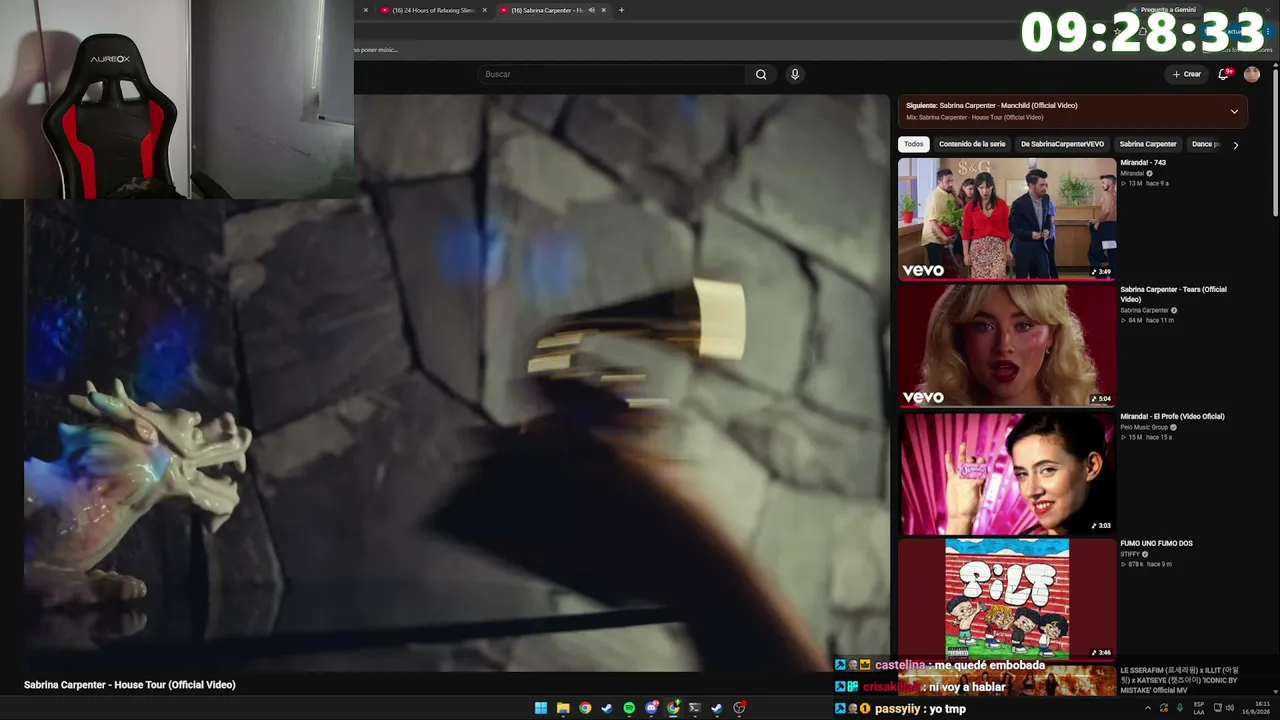The height and width of the screenshot is (720, 1280).
Task: Open Miranda! - El Profe video thumbnail
Action: (1007, 472)
